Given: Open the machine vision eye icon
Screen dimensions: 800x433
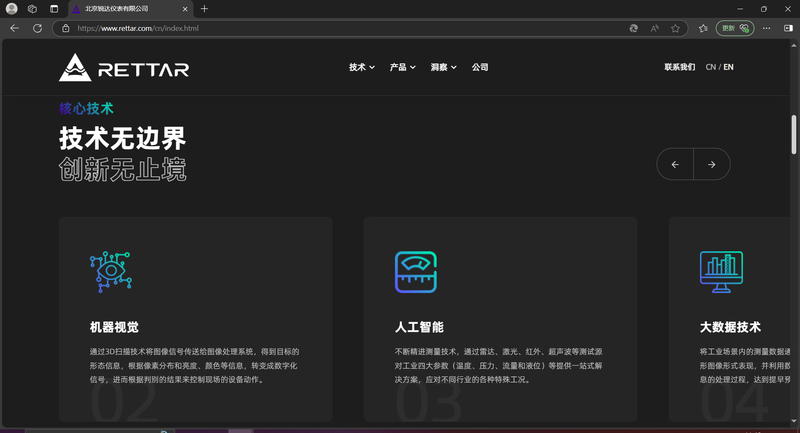Looking at the screenshot, I should [111, 272].
